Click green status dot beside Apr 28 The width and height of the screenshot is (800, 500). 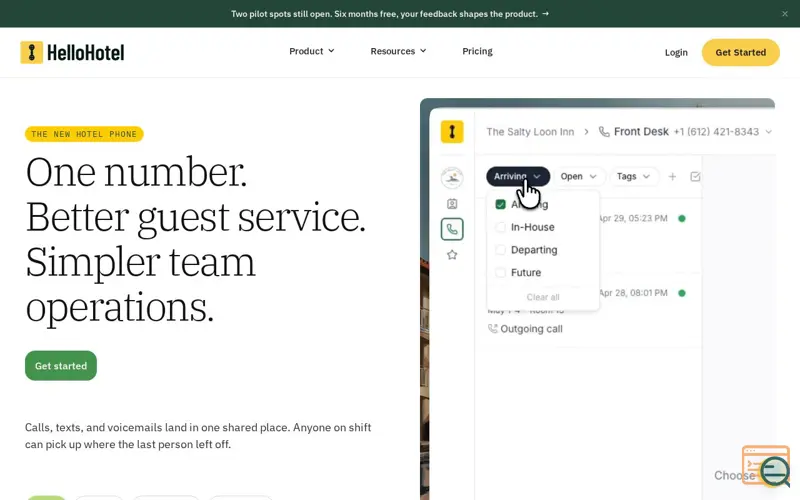click(x=682, y=293)
